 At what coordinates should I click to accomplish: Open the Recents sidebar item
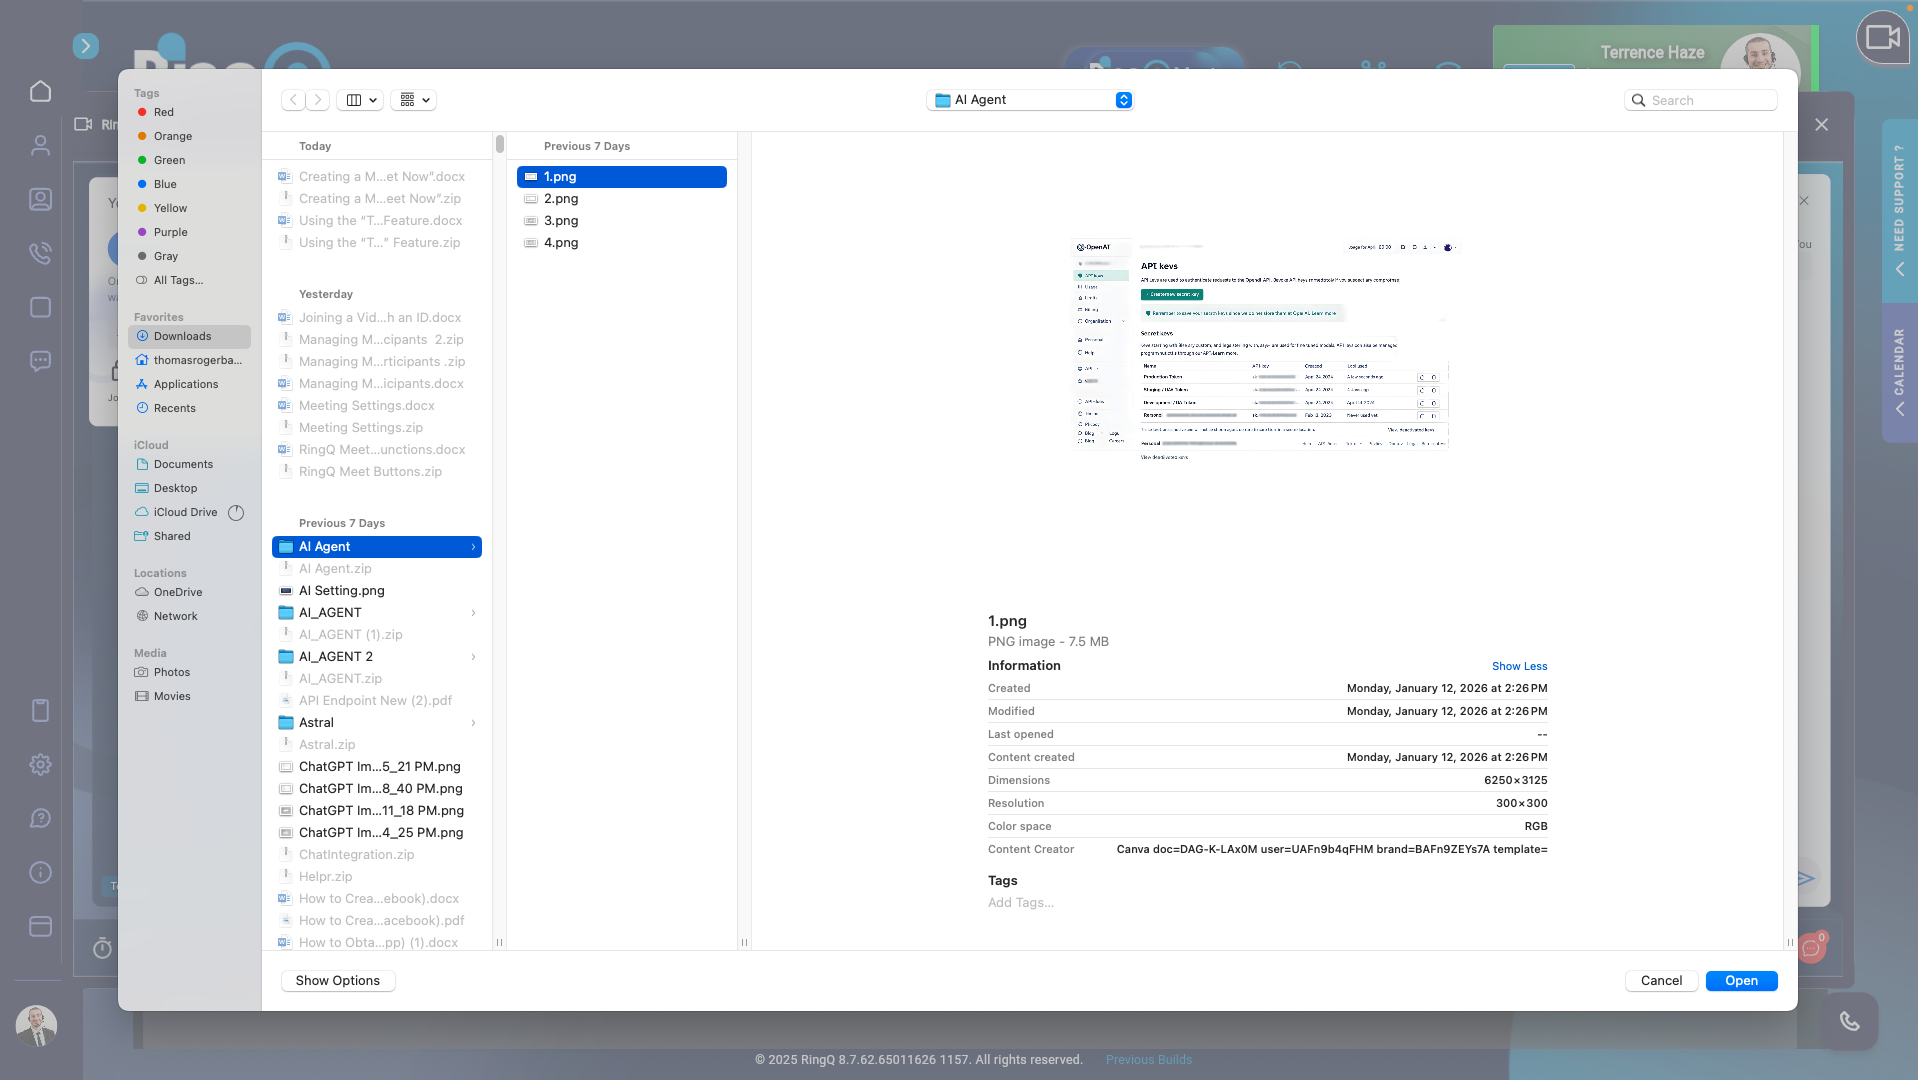[175, 407]
